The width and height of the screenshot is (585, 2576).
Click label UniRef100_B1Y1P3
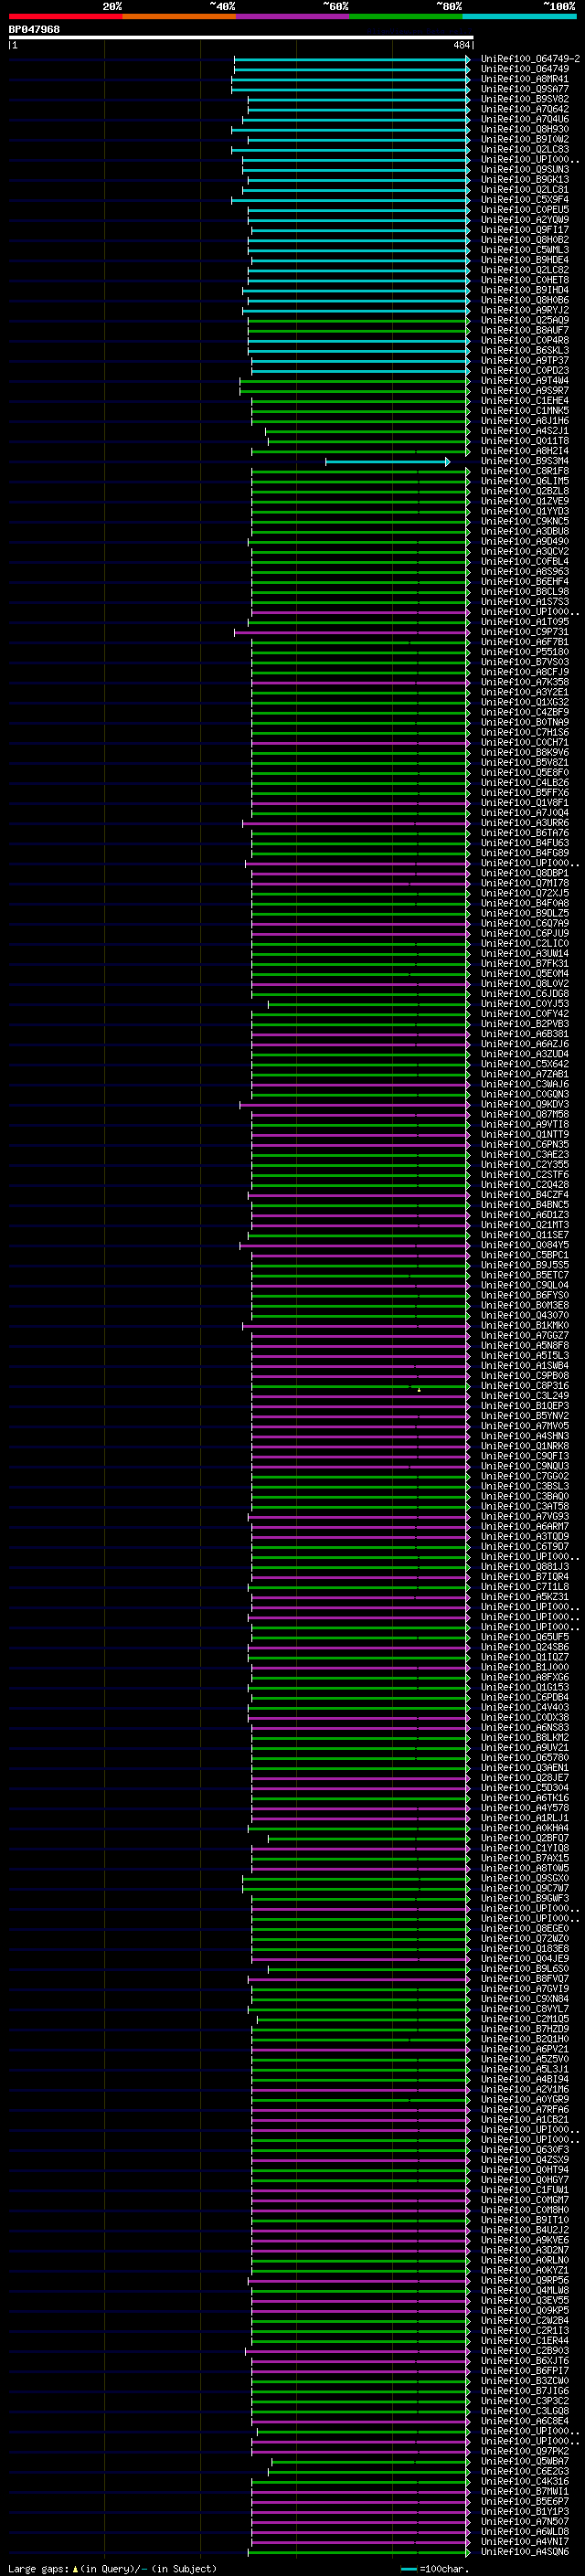point(525,2511)
